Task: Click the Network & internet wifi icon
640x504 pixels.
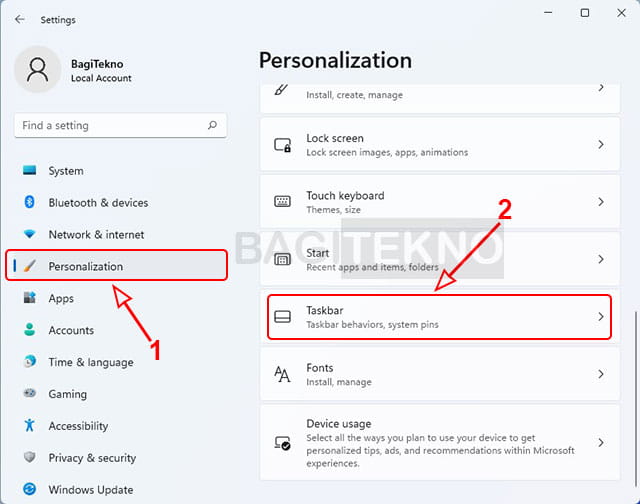Action: click(x=29, y=234)
